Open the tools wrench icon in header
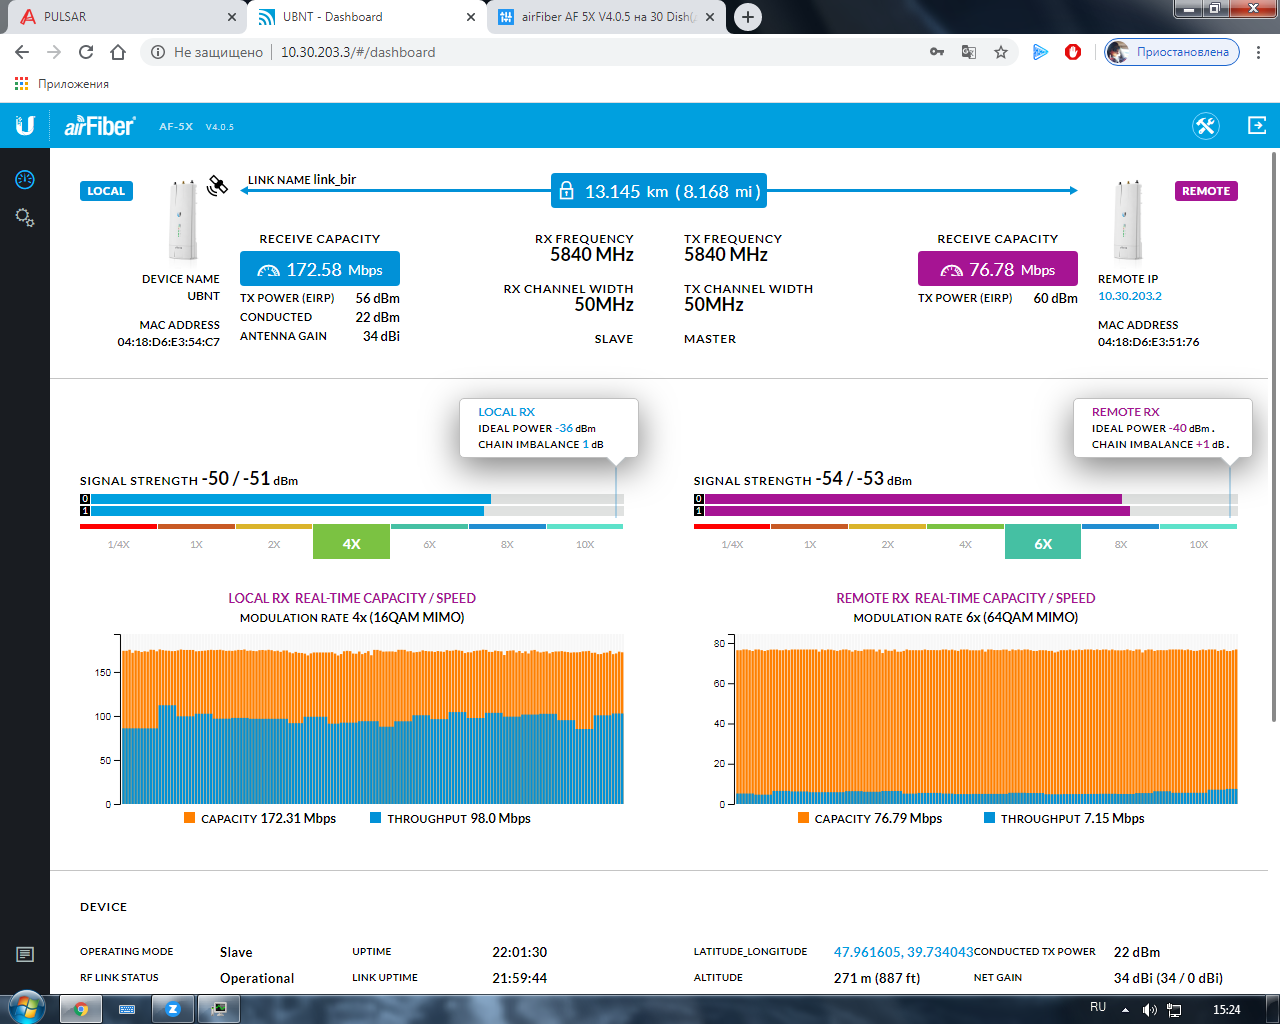Image resolution: width=1280 pixels, height=1024 pixels. pos(1206,126)
